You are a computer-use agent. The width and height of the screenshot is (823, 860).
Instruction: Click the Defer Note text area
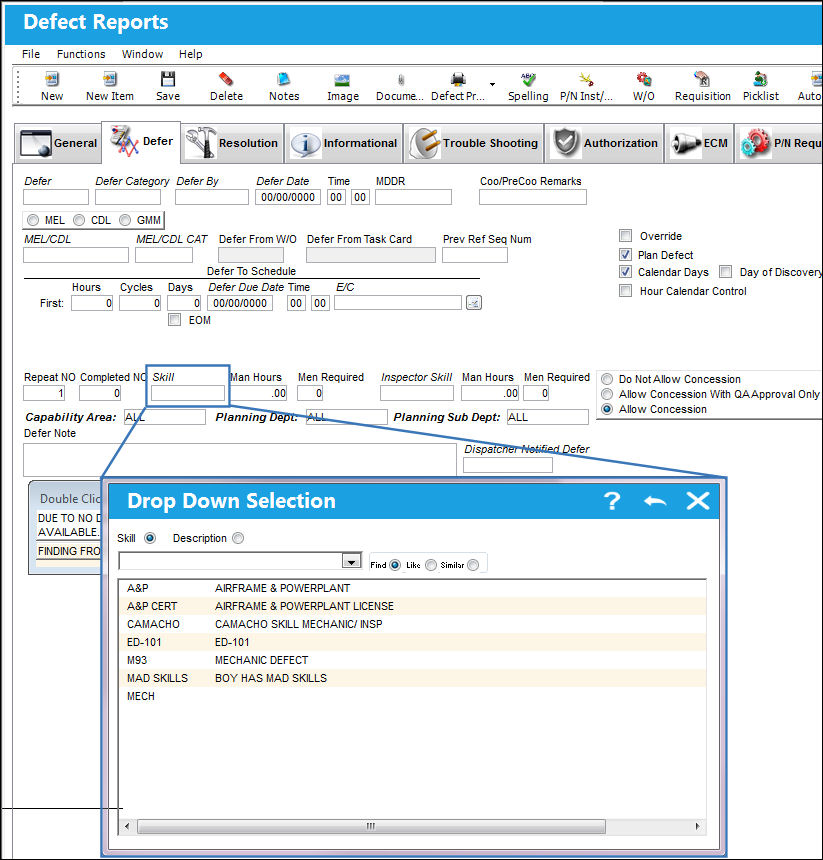pyautogui.click(x=240, y=460)
